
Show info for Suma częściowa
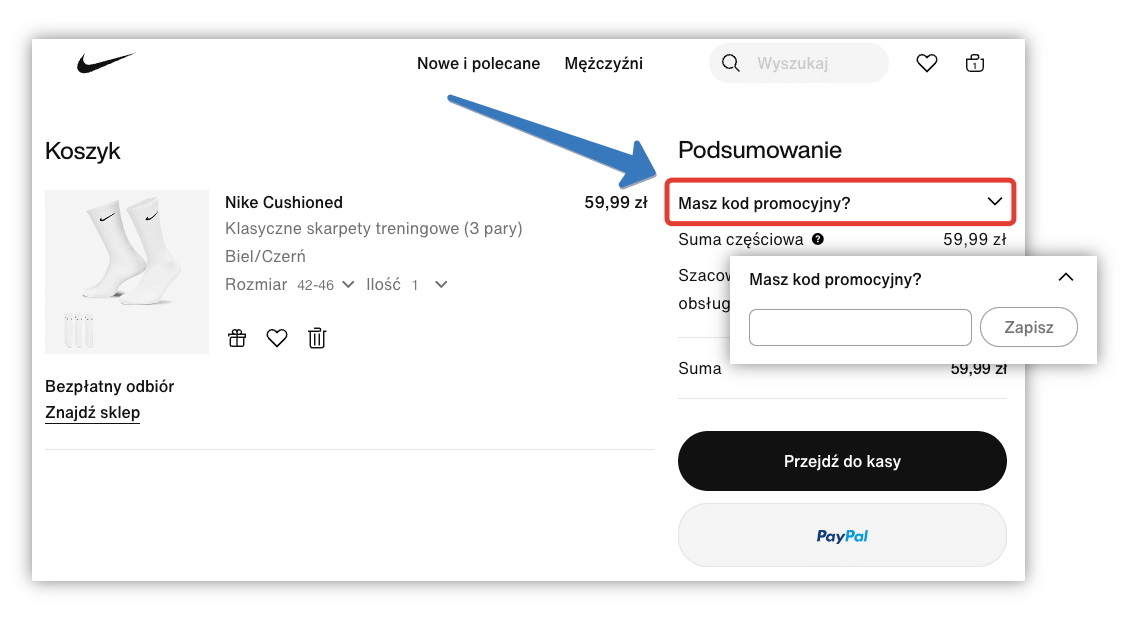[817, 239]
